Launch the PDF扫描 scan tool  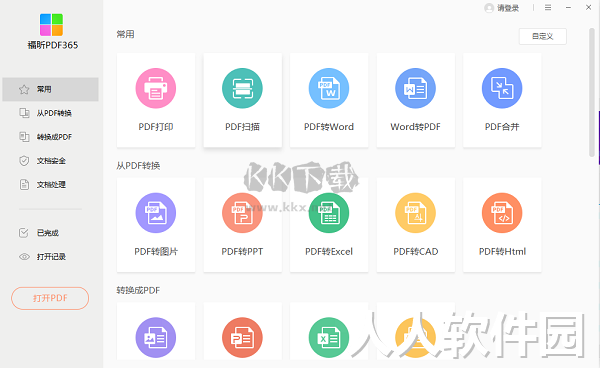pyautogui.click(x=242, y=100)
